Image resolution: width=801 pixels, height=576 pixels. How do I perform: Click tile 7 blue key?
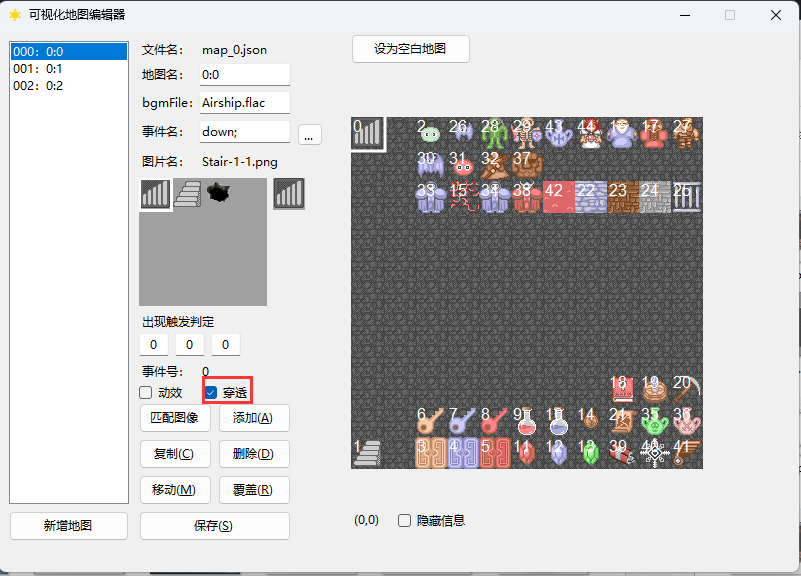[x=463, y=421]
